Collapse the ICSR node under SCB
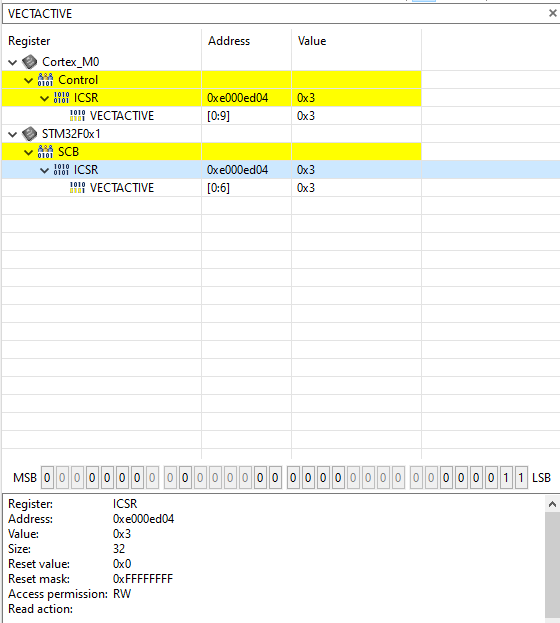 click(x=45, y=170)
